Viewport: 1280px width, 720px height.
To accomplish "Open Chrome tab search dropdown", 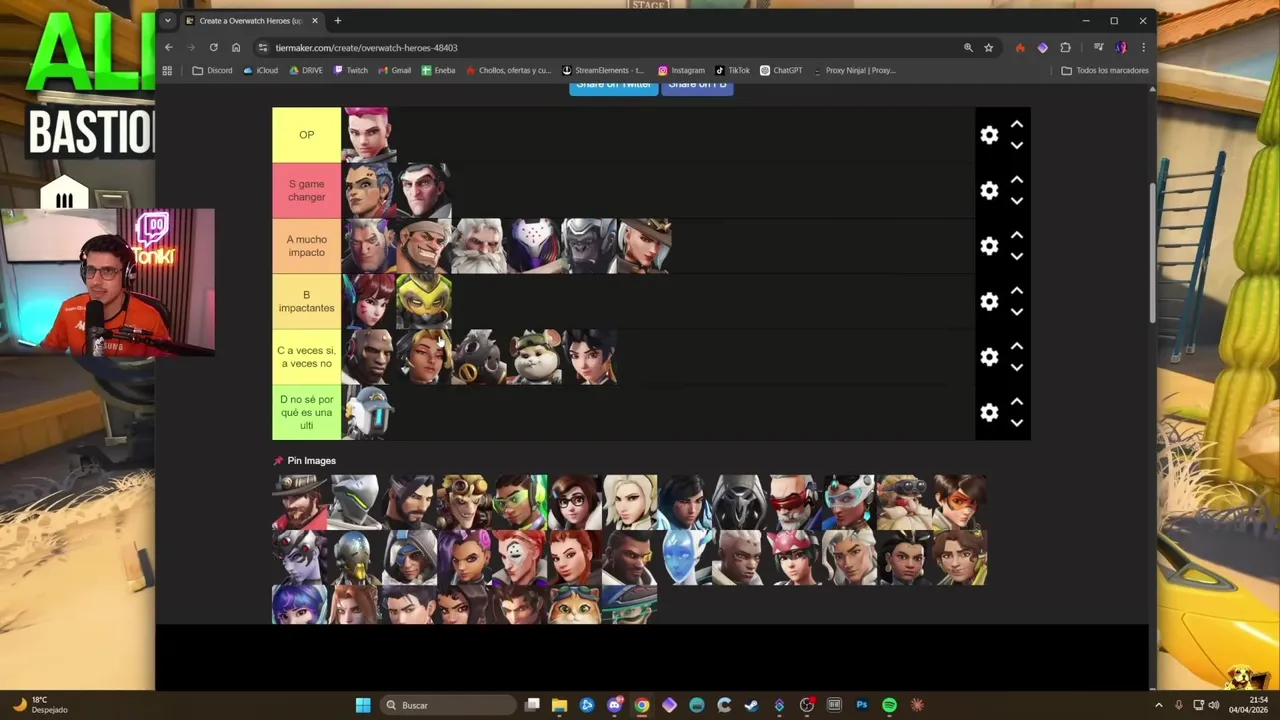I will click(x=167, y=20).
